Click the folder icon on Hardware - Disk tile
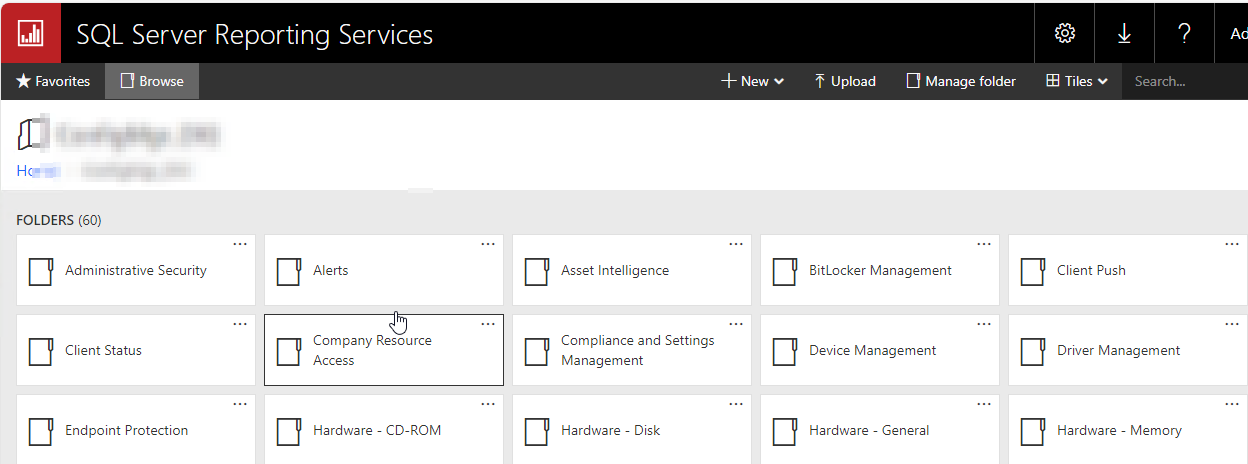 [536, 431]
